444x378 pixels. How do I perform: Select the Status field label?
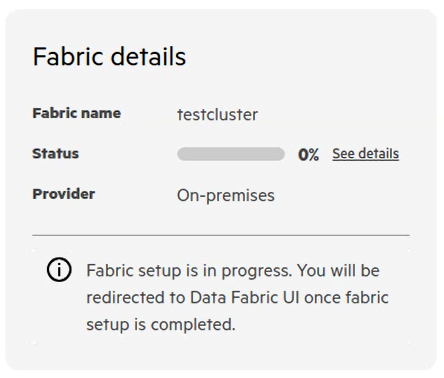(55, 154)
